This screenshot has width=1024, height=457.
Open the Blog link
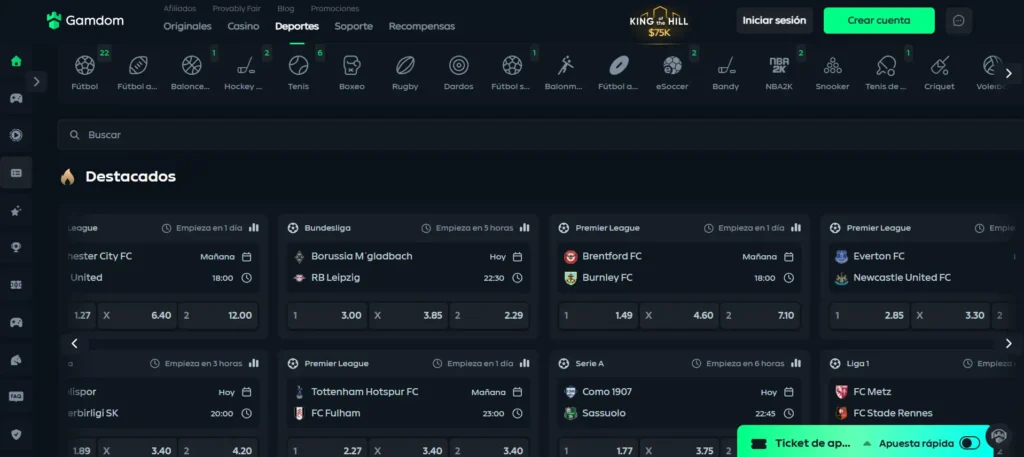click(x=285, y=8)
